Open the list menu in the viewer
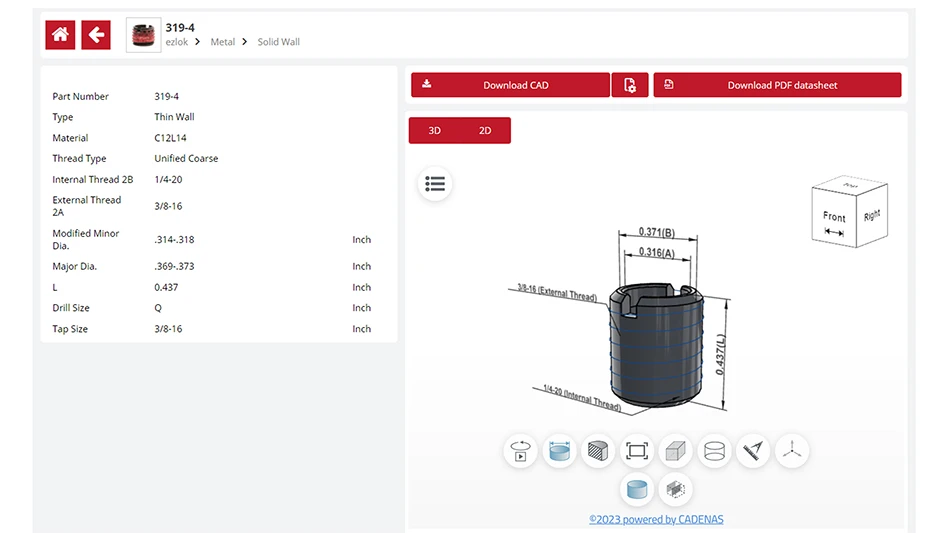This screenshot has height=533, width=948. coord(435,184)
